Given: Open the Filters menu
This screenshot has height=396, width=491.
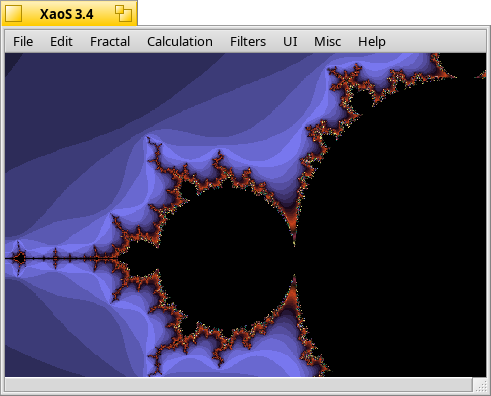Looking at the screenshot, I should point(248,42).
